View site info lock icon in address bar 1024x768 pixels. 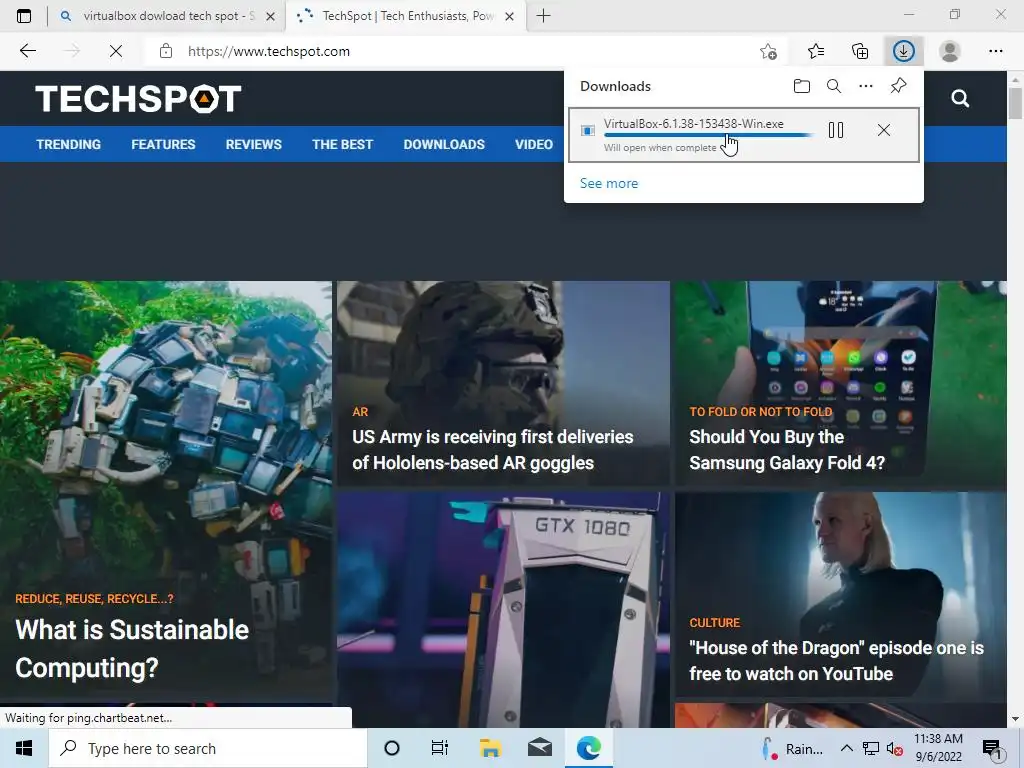(x=166, y=51)
